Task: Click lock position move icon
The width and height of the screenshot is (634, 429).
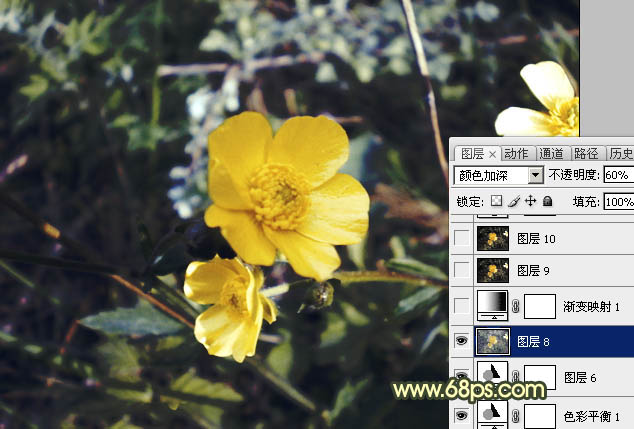Action: [x=531, y=201]
